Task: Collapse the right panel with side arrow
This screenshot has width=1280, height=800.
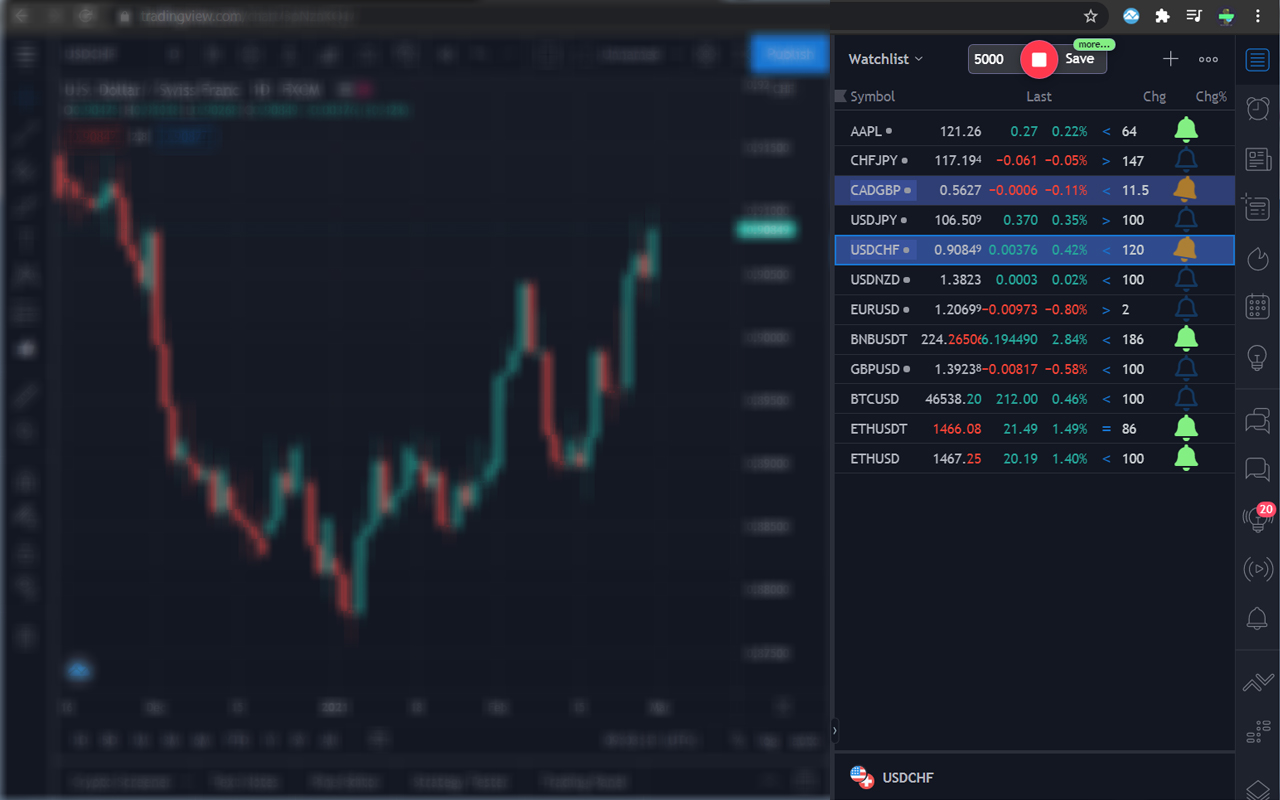Action: (834, 731)
